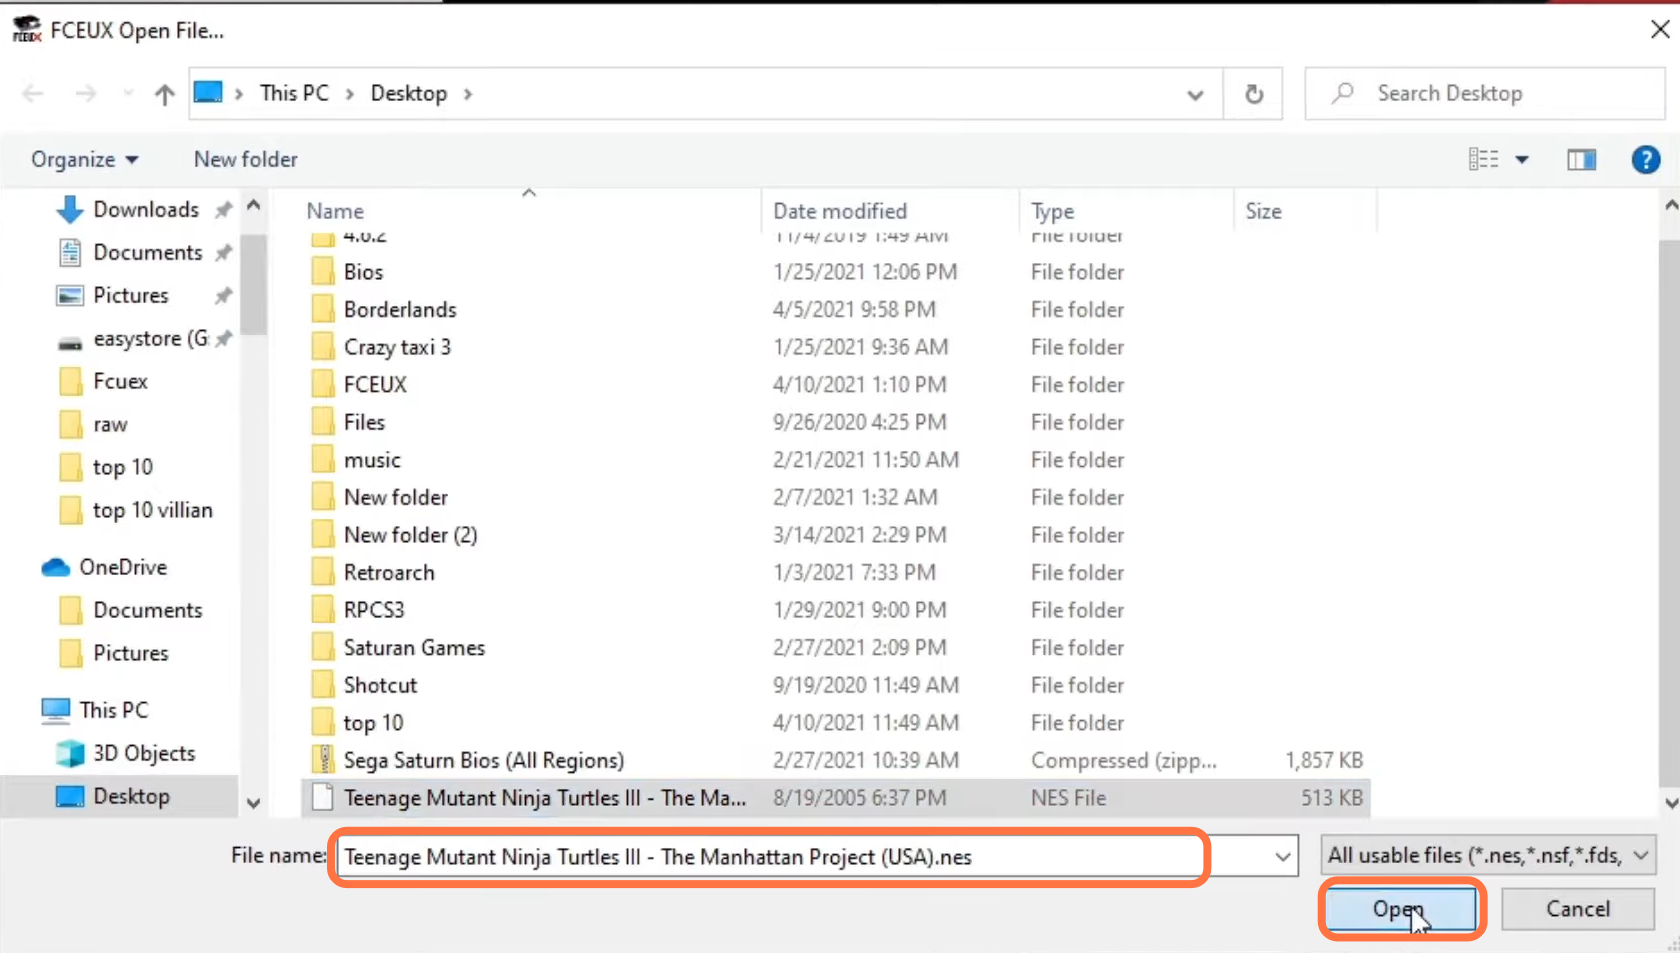Select the Retroarch folder icon
1680x953 pixels.
322,572
